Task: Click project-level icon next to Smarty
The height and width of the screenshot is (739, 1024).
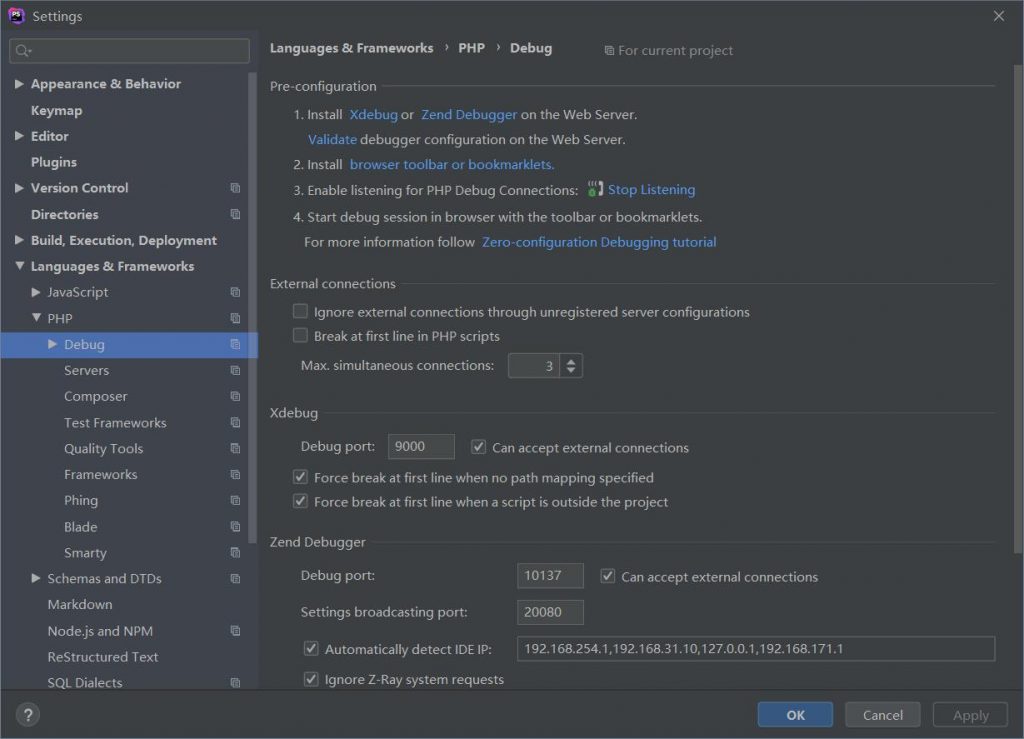Action: click(235, 553)
